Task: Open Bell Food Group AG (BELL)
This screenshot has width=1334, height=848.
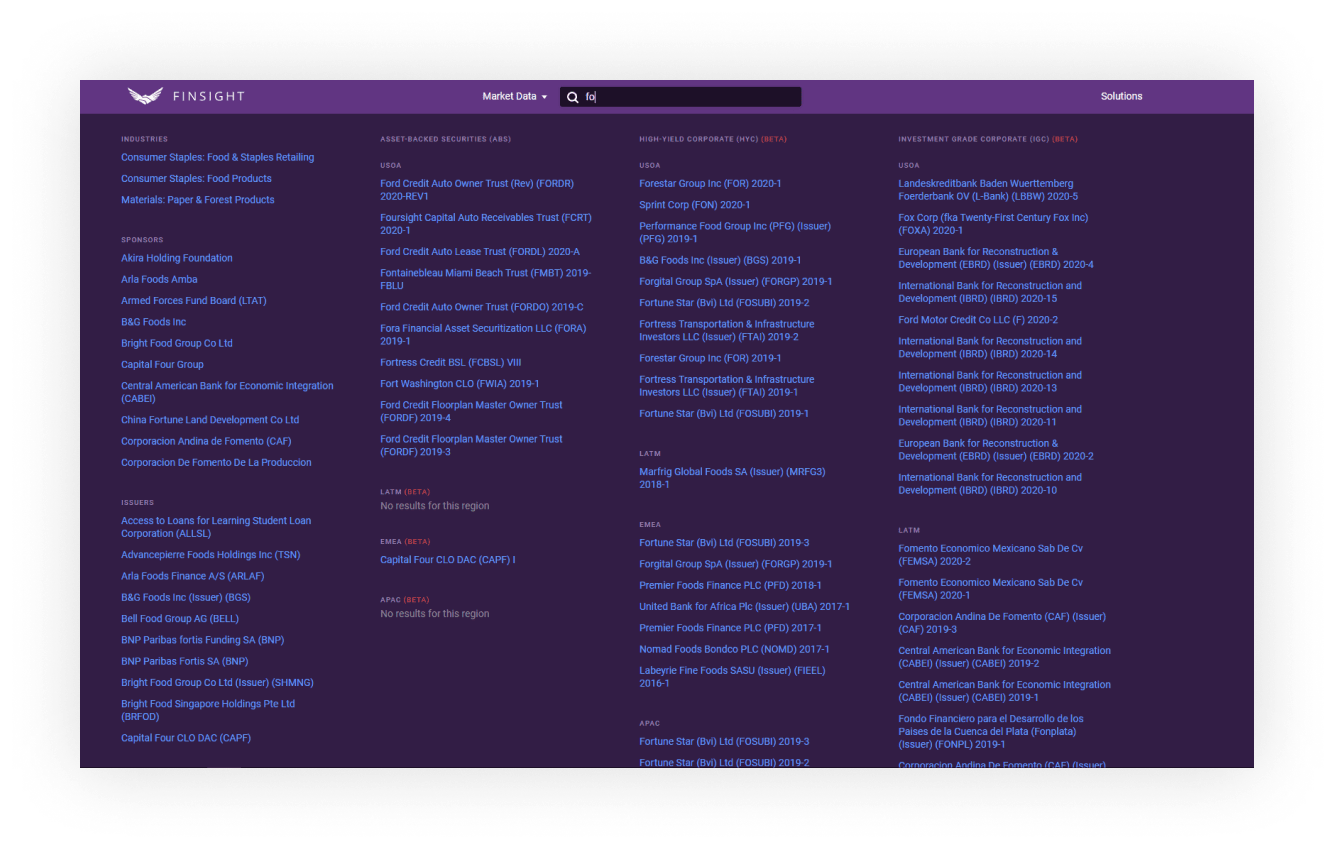Action: pyautogui.click(x=180, y=619)
